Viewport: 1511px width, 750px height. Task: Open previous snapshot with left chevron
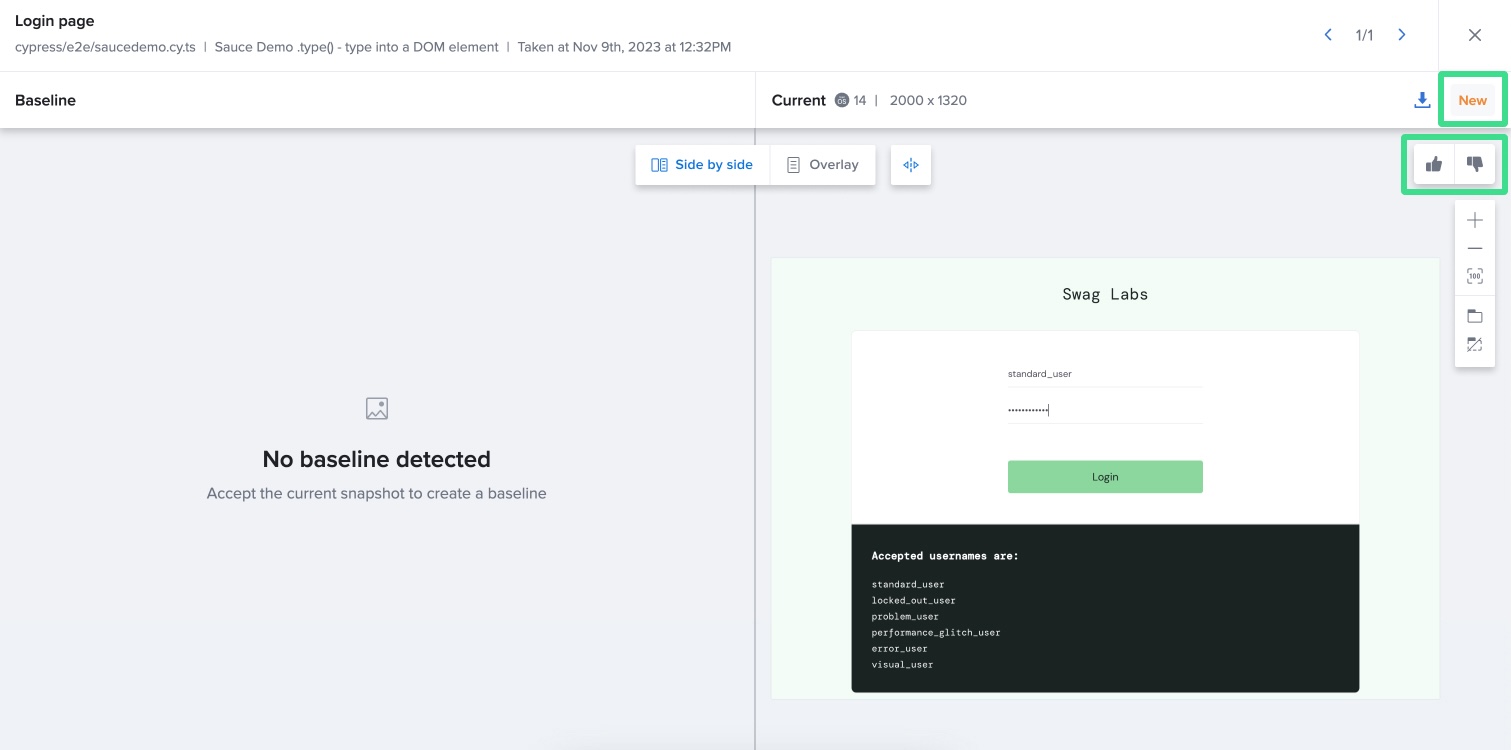1327,34
